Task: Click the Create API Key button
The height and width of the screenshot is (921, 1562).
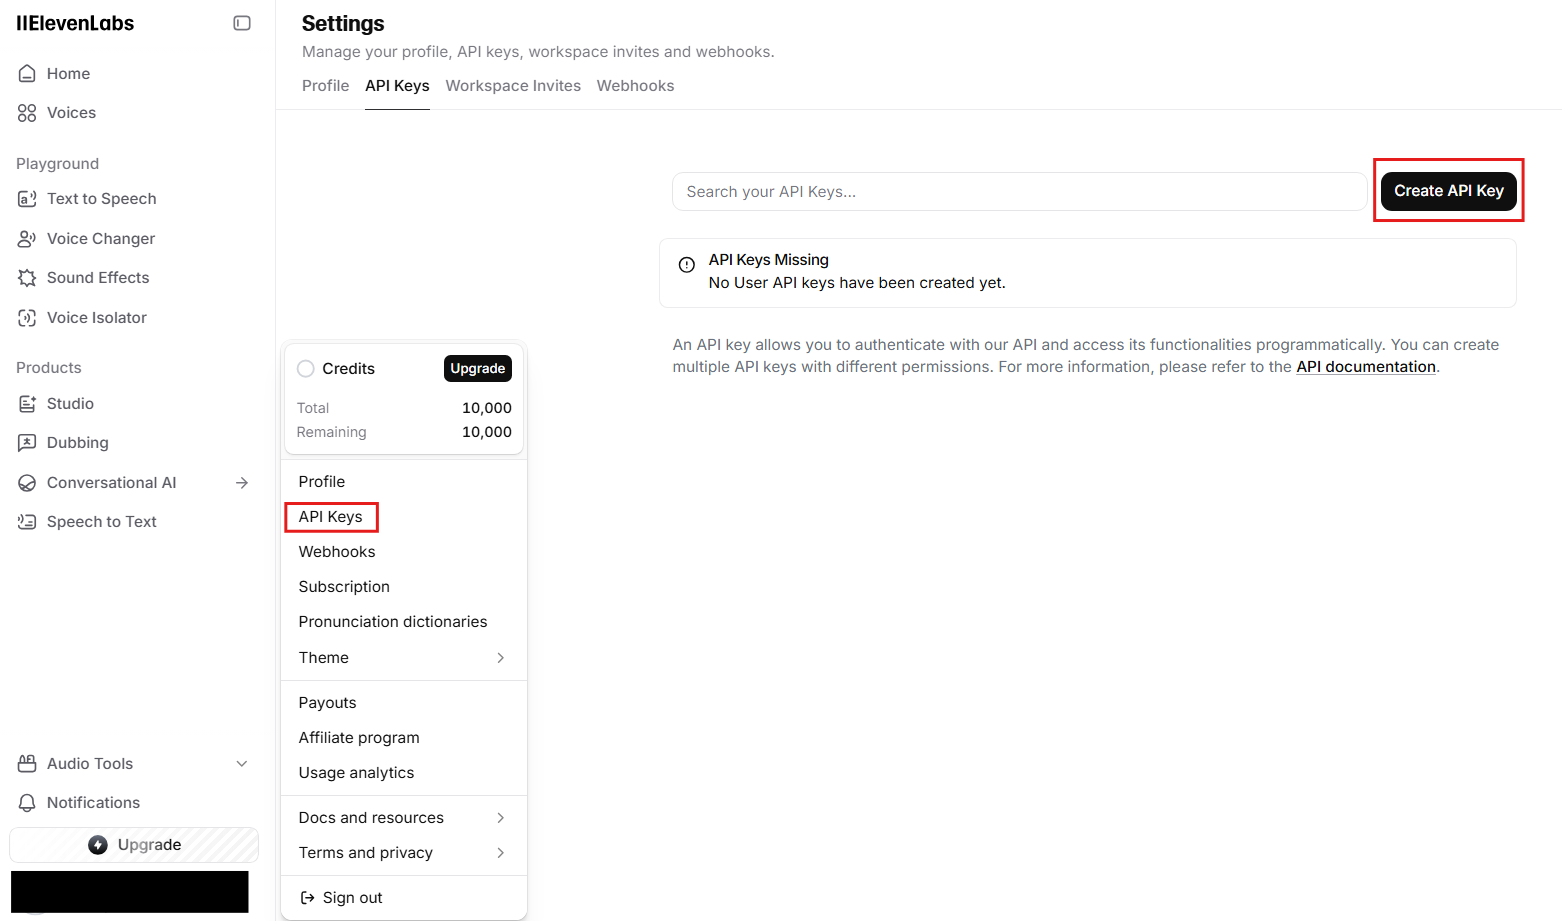Action: [1449, 191]
